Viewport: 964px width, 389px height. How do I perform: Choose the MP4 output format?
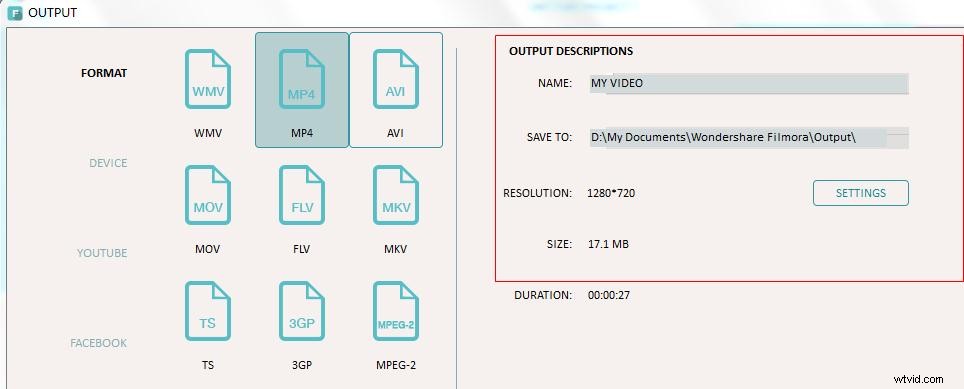302,90
